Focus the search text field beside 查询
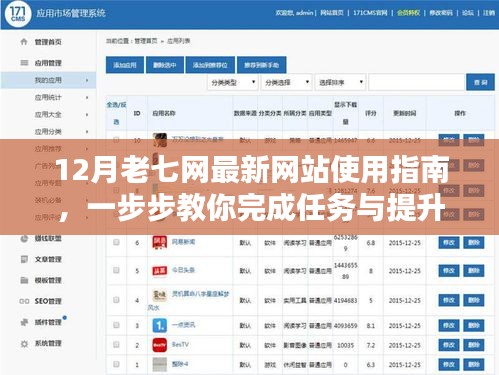 click(417, 82)
